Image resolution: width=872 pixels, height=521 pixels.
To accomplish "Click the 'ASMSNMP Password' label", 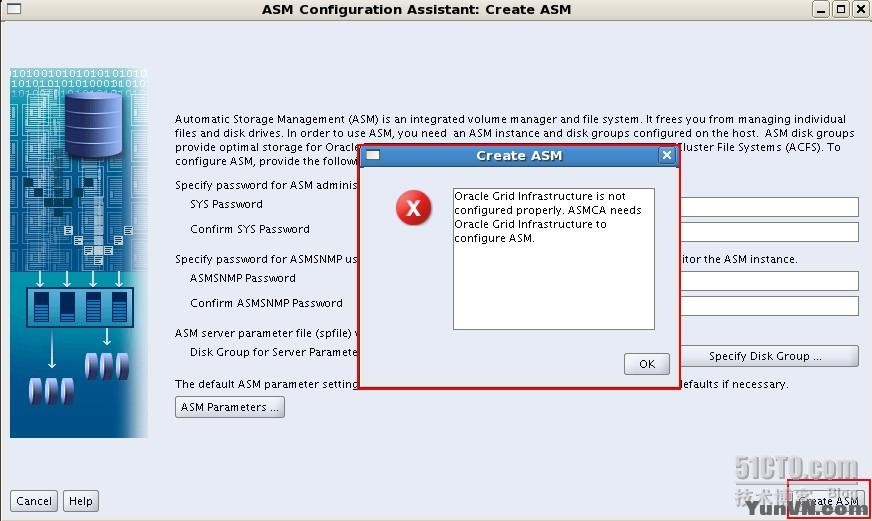I will point(242,278).
